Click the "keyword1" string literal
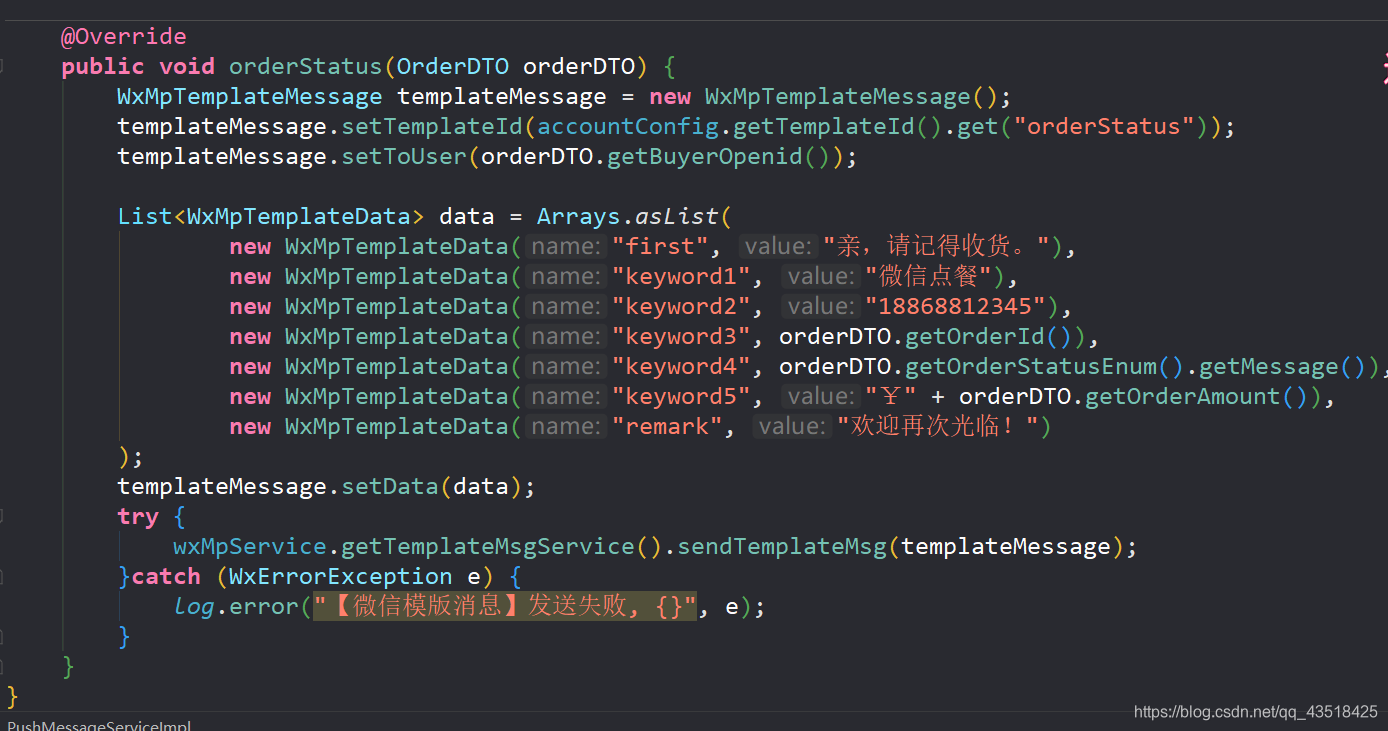The image size is (1388, 731). click(x=682, y=277)
